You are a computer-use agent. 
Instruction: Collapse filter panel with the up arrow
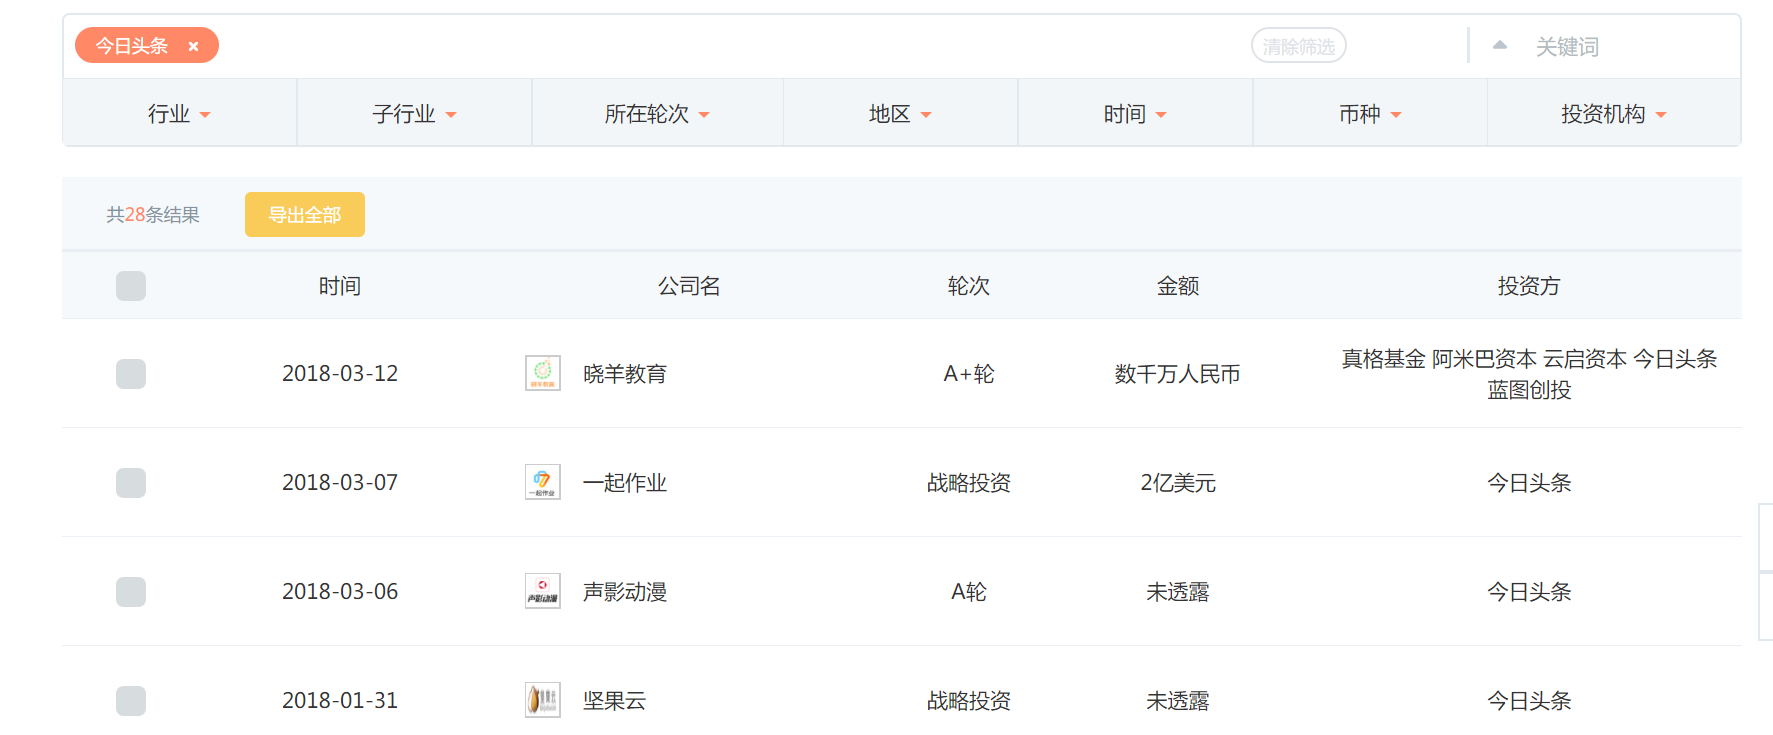1499,45
